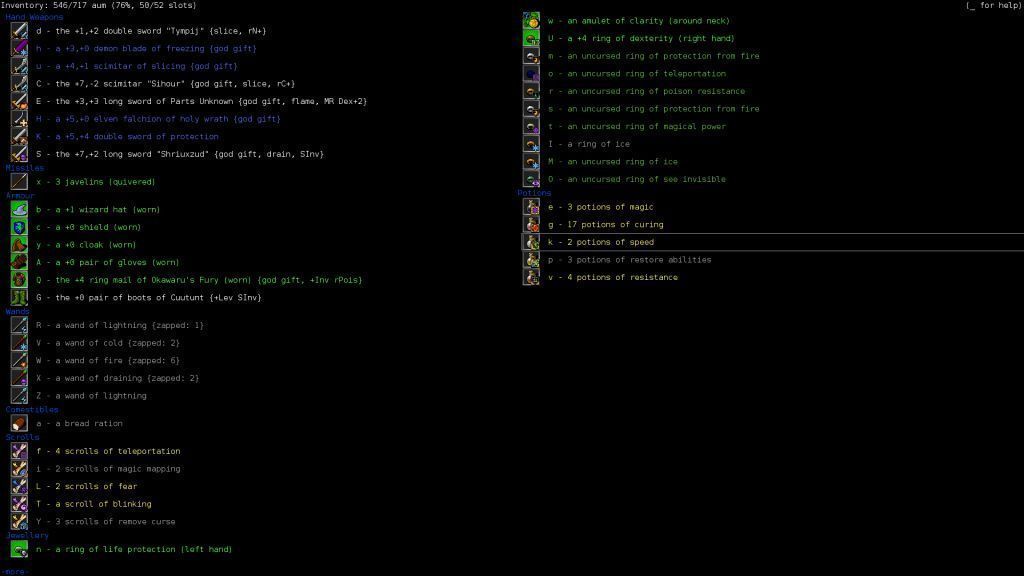Screen dimensions: 1024x576
Task: Click the Comestibles category header
Action: pos(32,409)
